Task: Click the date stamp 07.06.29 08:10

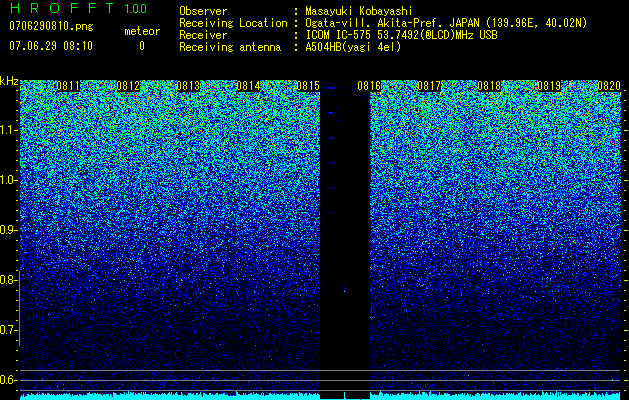Action: [51, 46]
